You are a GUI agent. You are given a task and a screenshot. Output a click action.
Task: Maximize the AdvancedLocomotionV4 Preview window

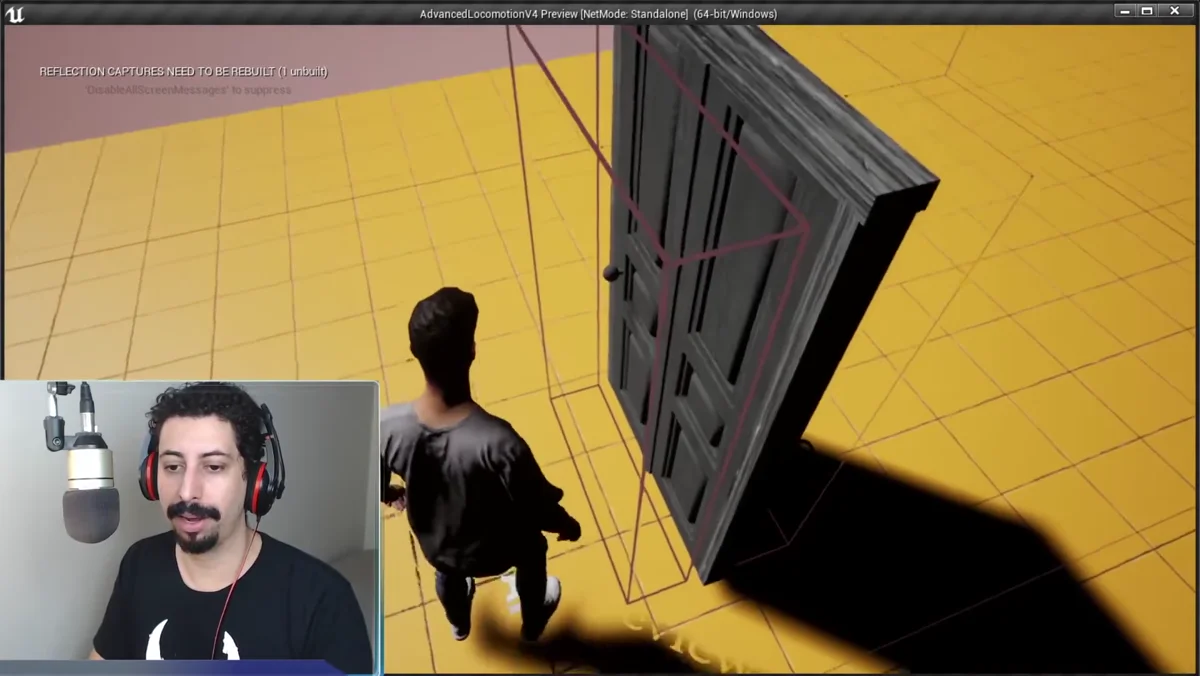(1148, 11)
